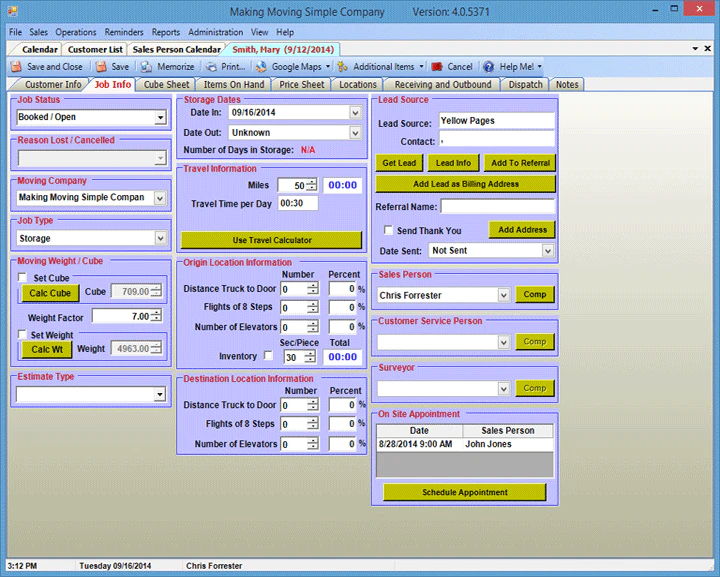Click the Referral Name input field

(x=498, y=207)
